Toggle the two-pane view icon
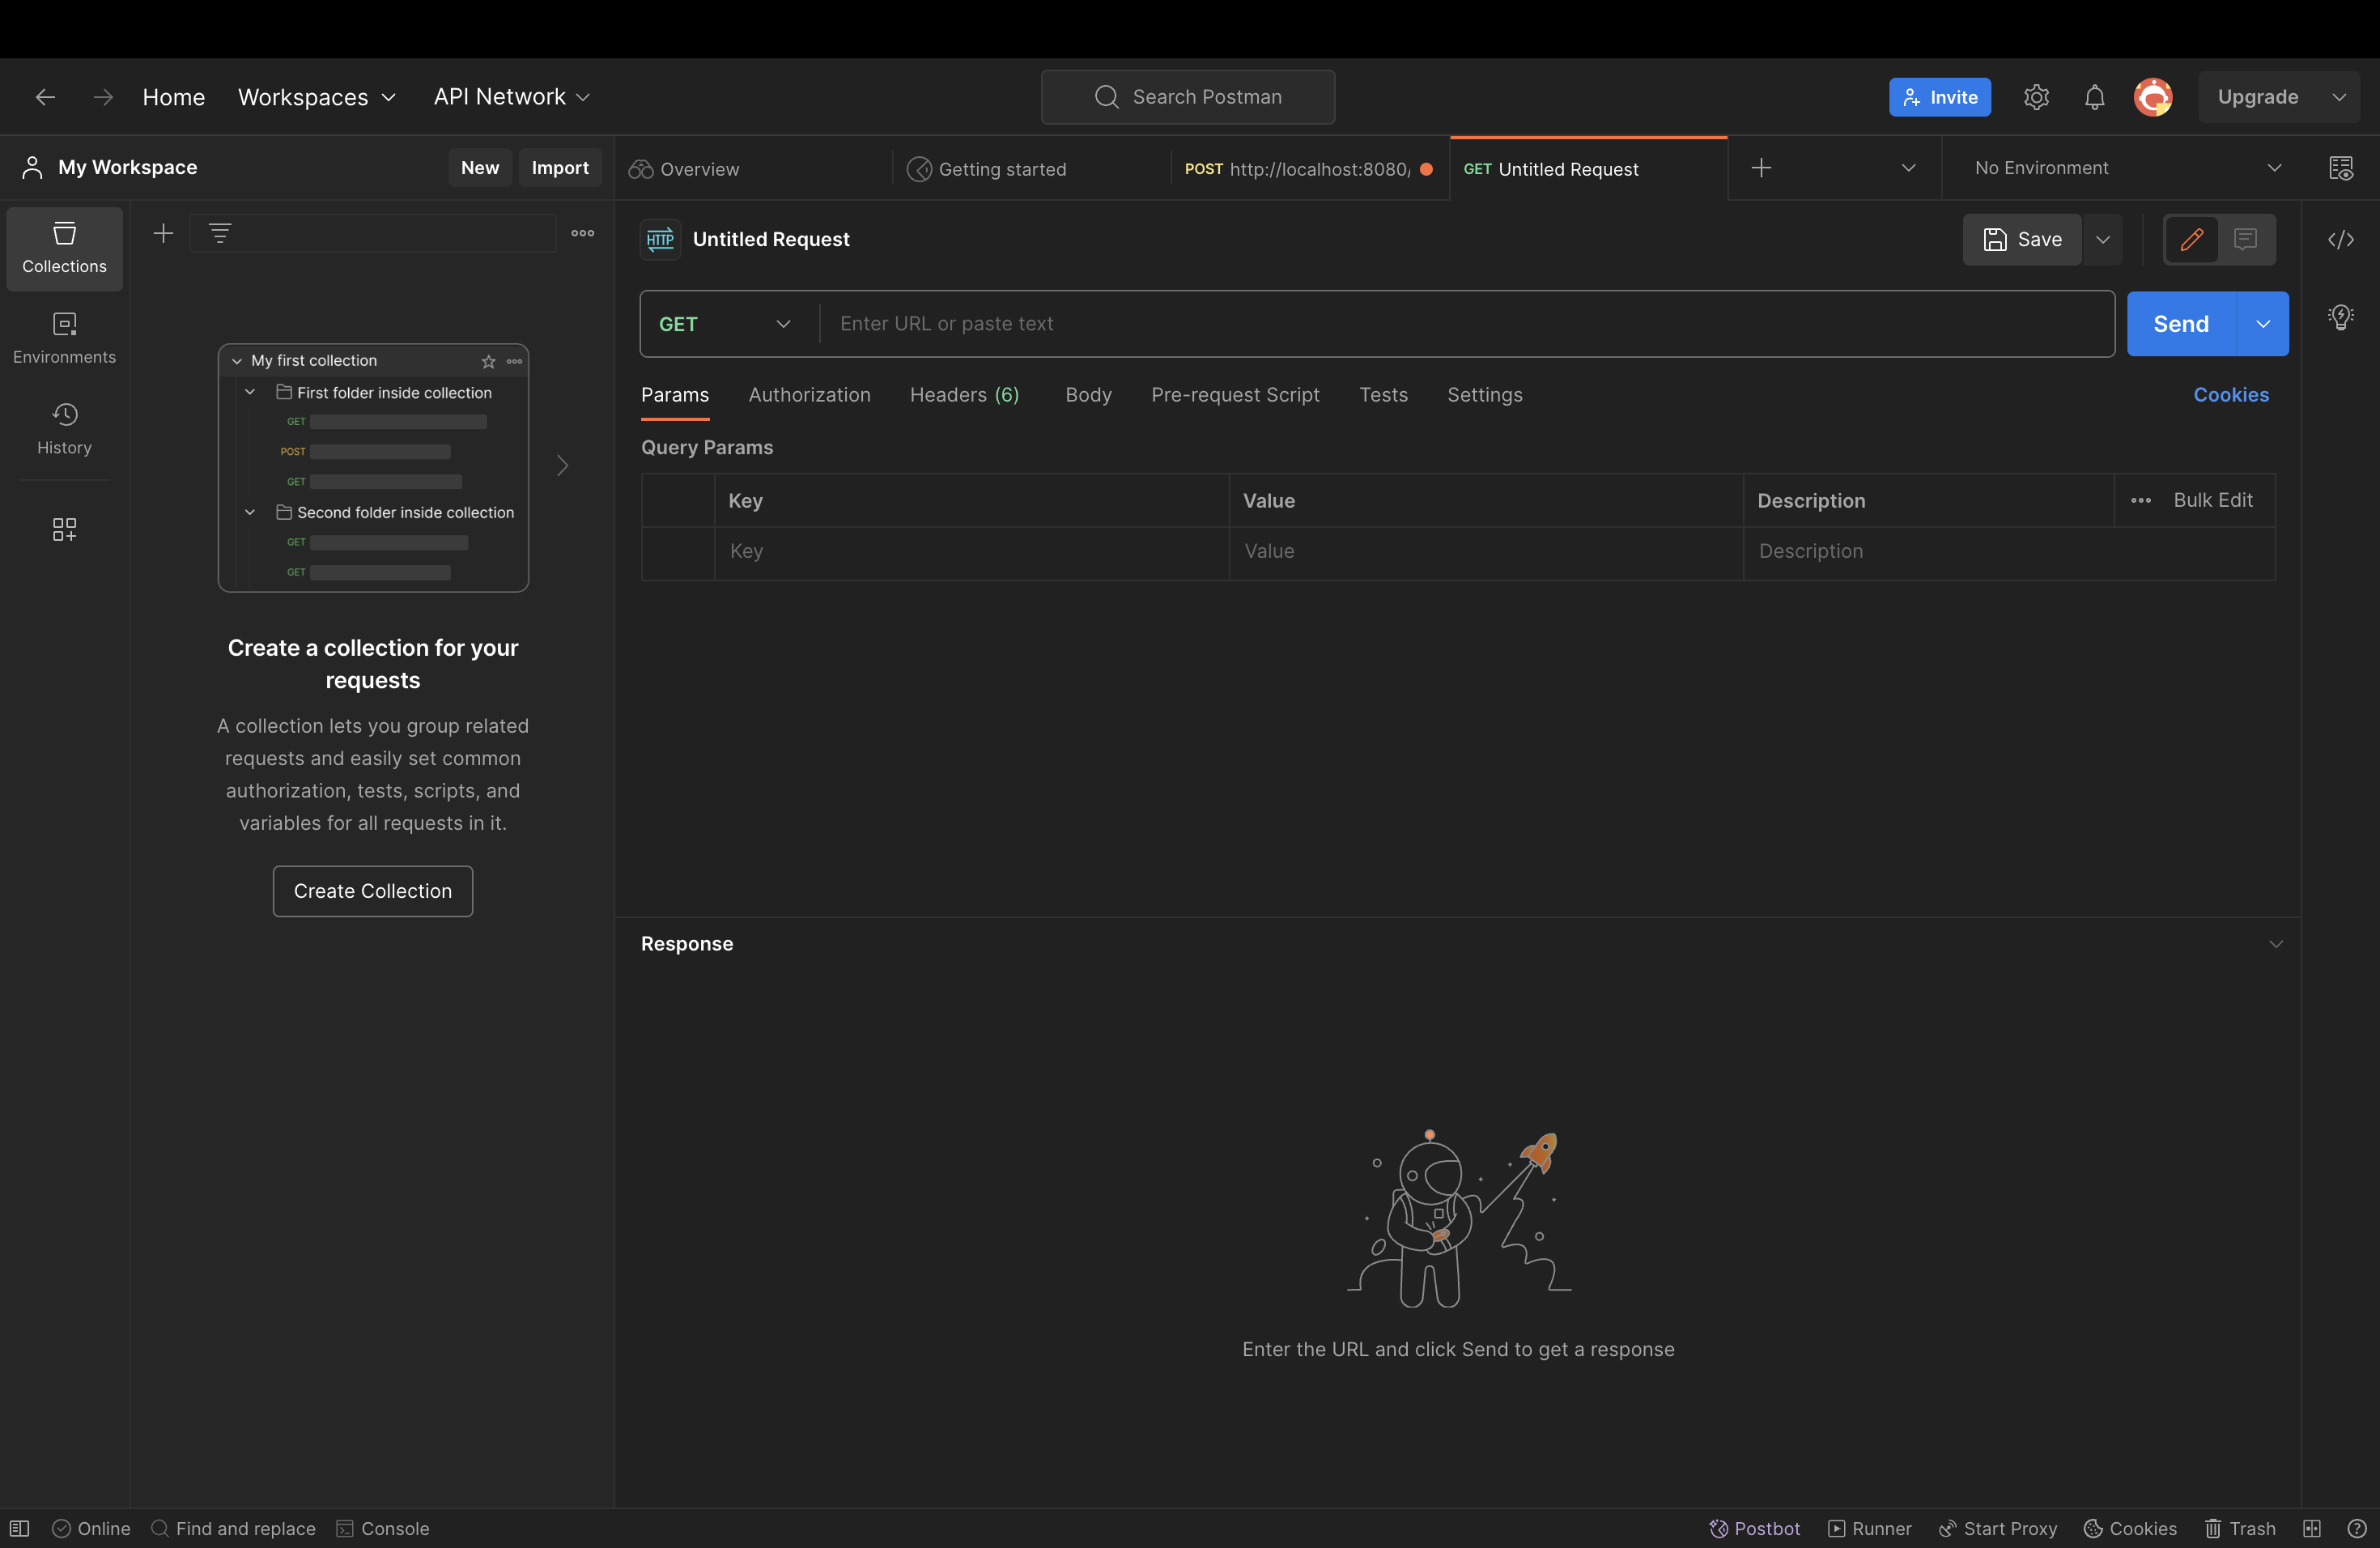The width and height of the screenshot is (2380, 1548). 2312,1528
